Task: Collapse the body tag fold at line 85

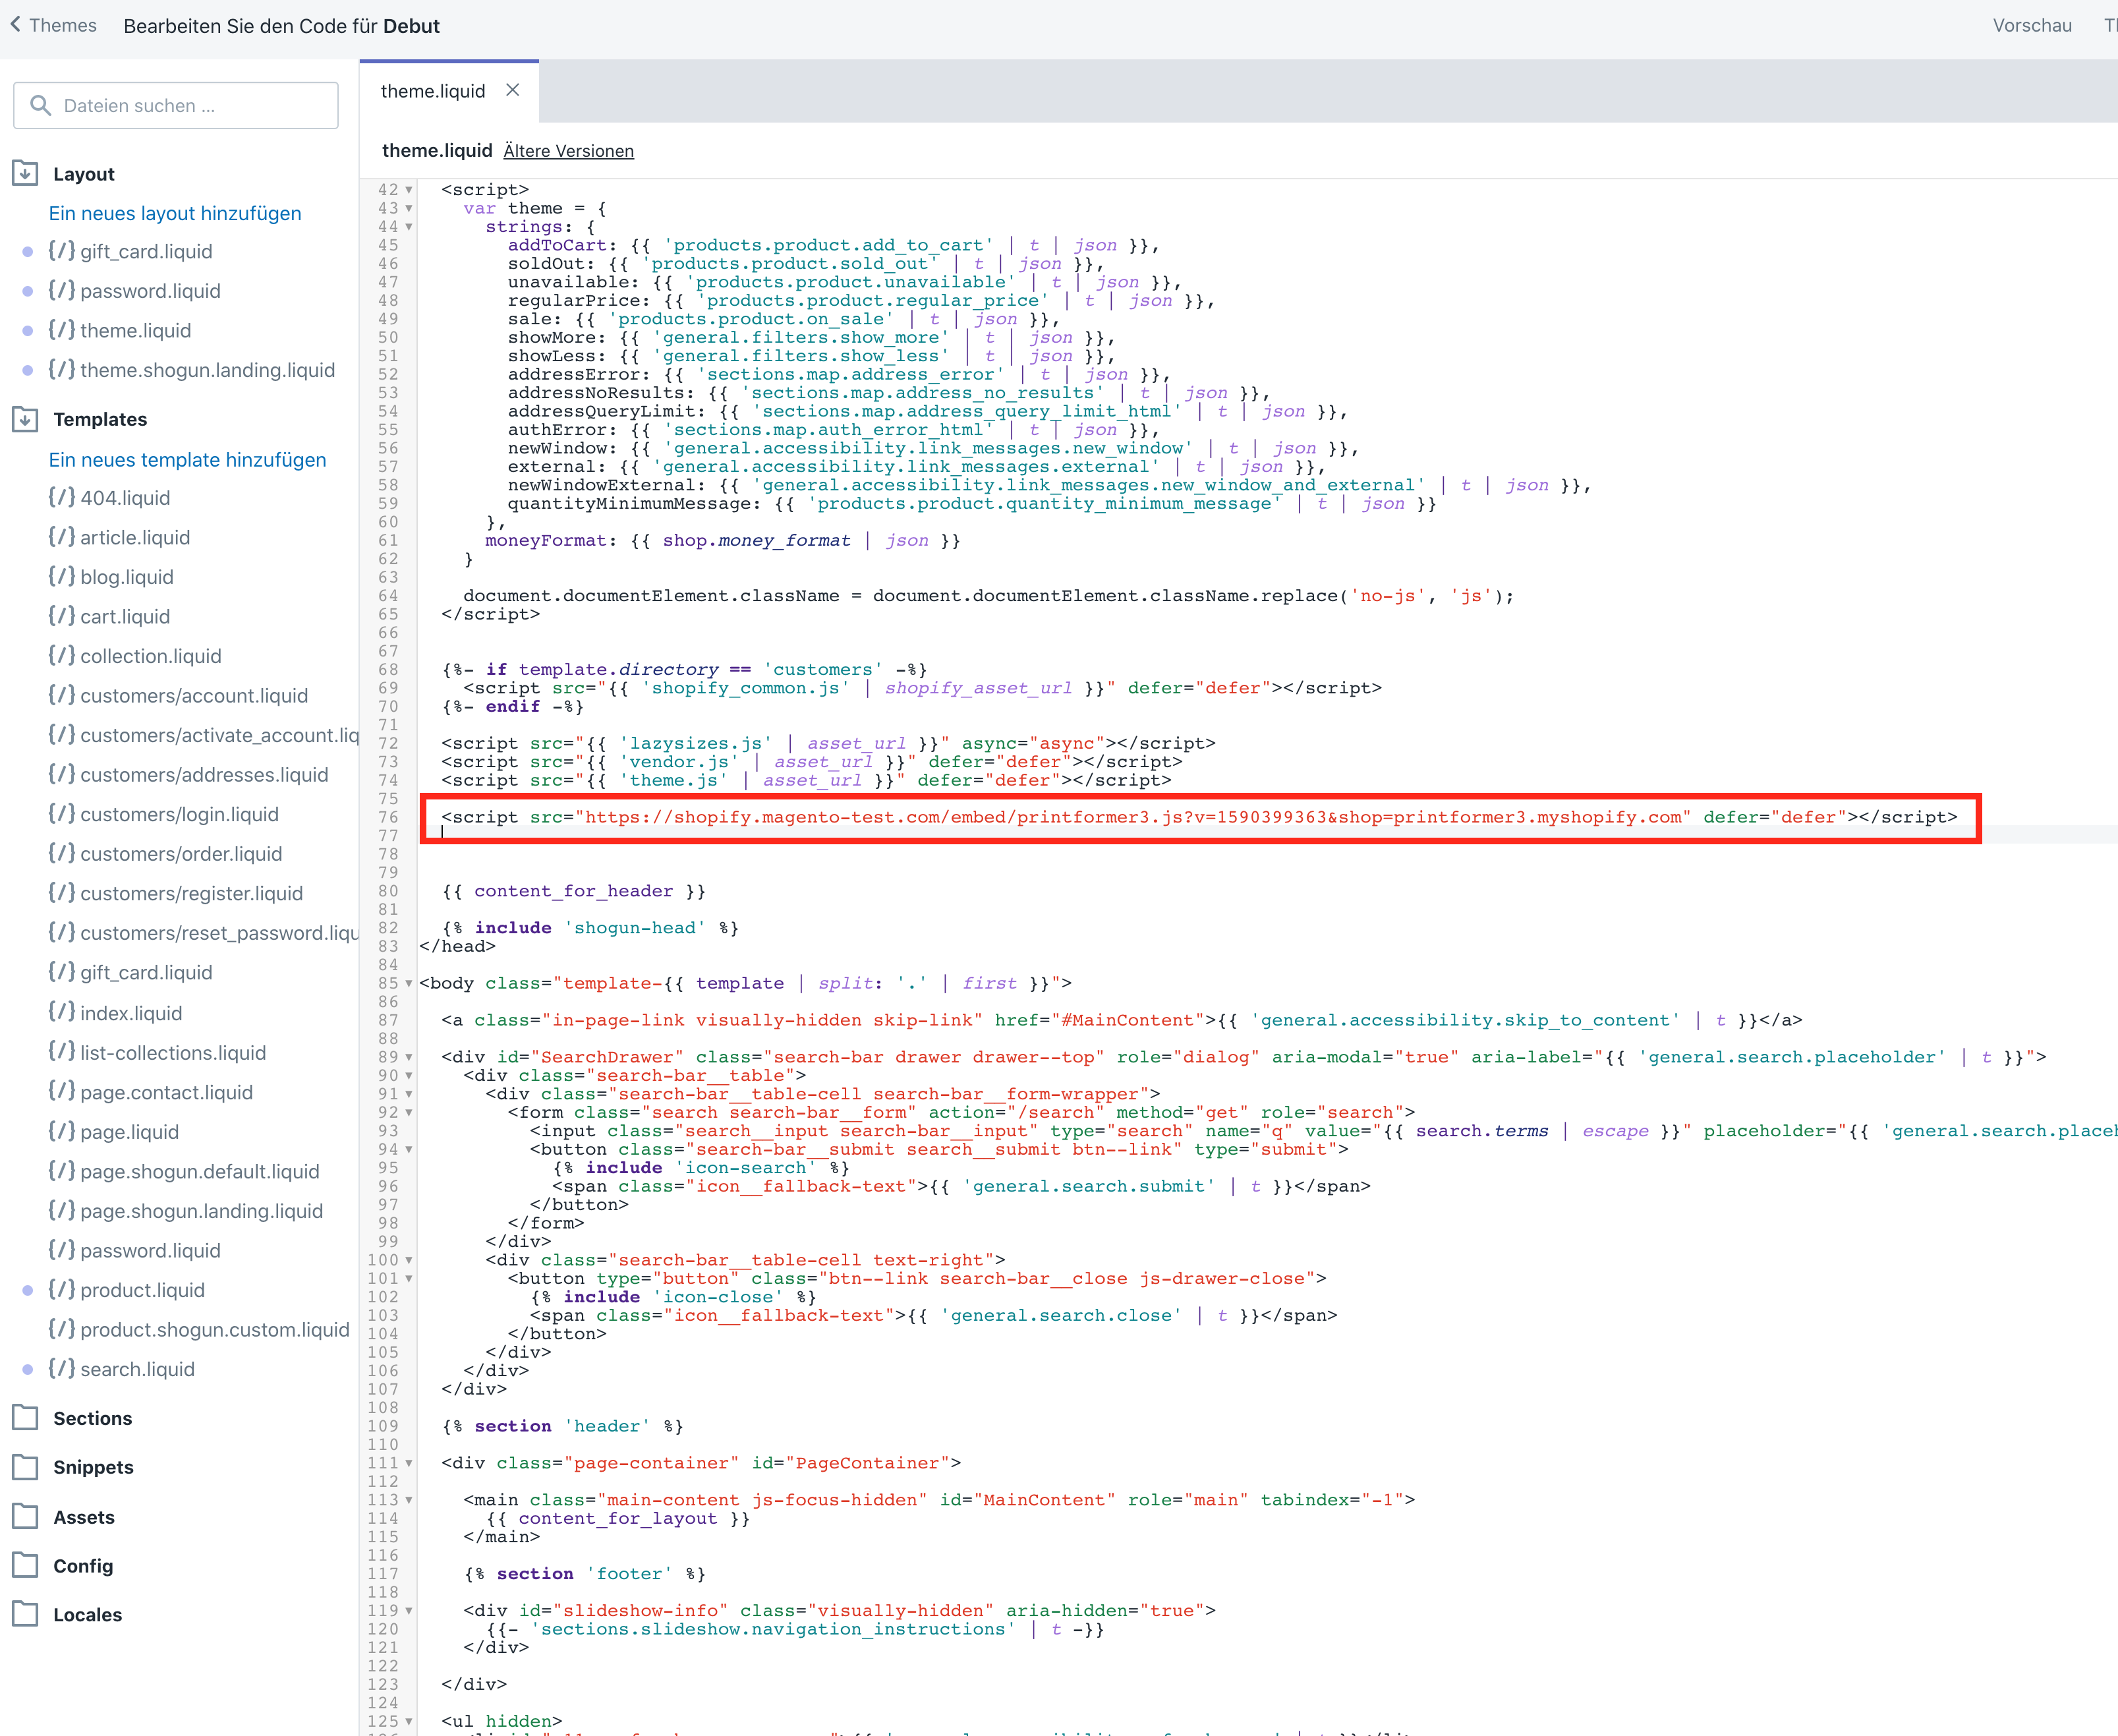Action: tap(409, 984)
